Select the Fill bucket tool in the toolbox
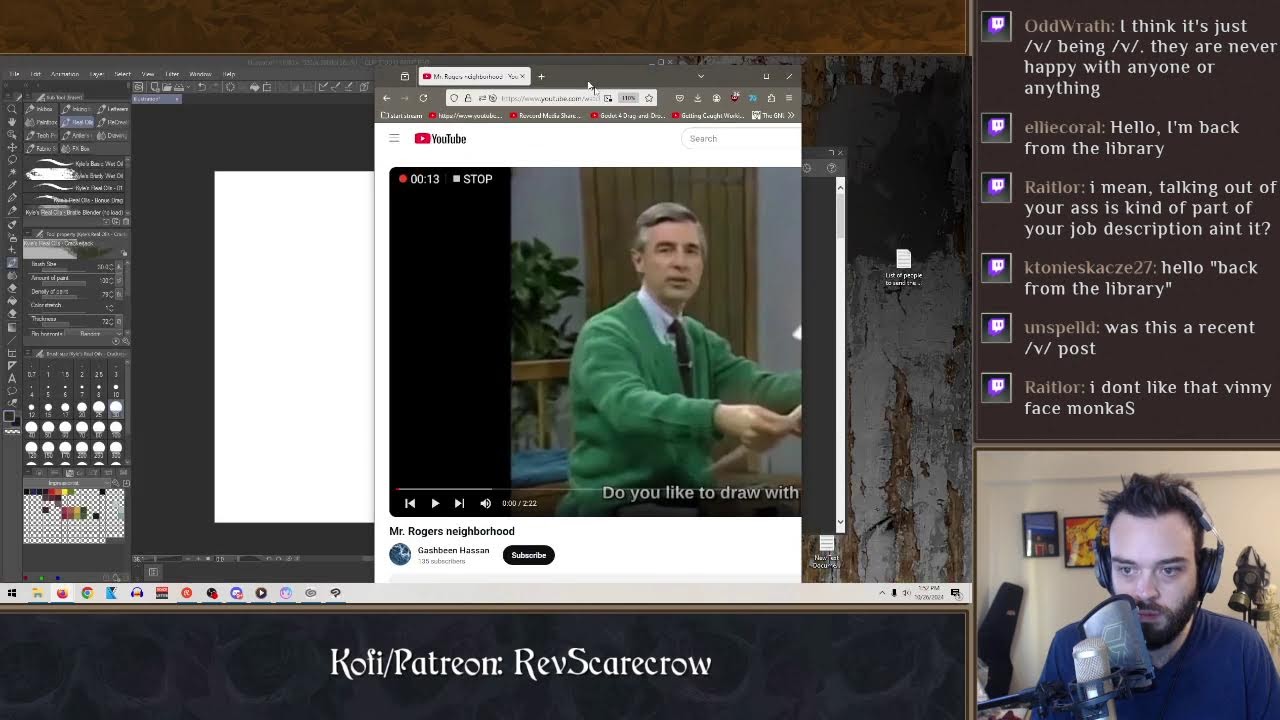This screenshot has width=1280, height=720. [12, 301]
